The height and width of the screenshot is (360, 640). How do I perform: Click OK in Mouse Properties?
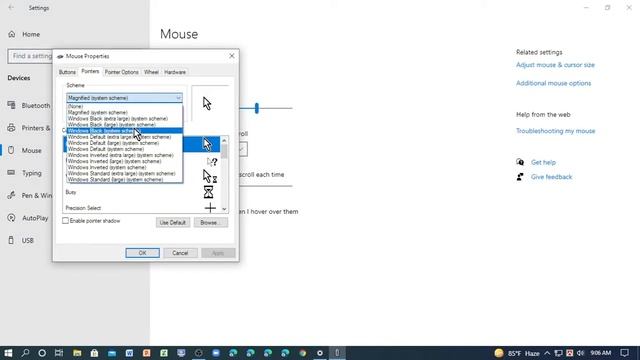142,253
